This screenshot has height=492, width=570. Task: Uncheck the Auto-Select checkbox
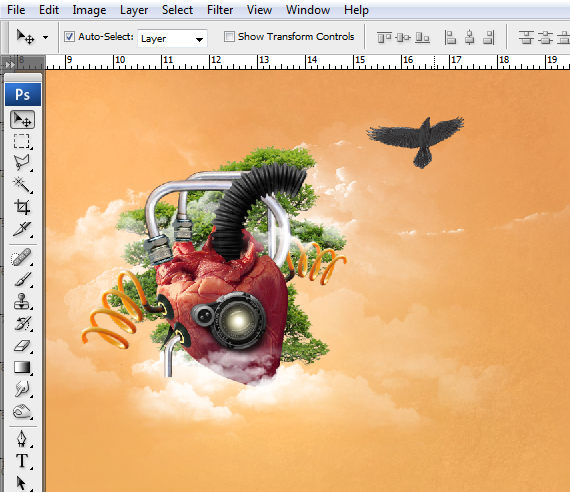(69, 37)
